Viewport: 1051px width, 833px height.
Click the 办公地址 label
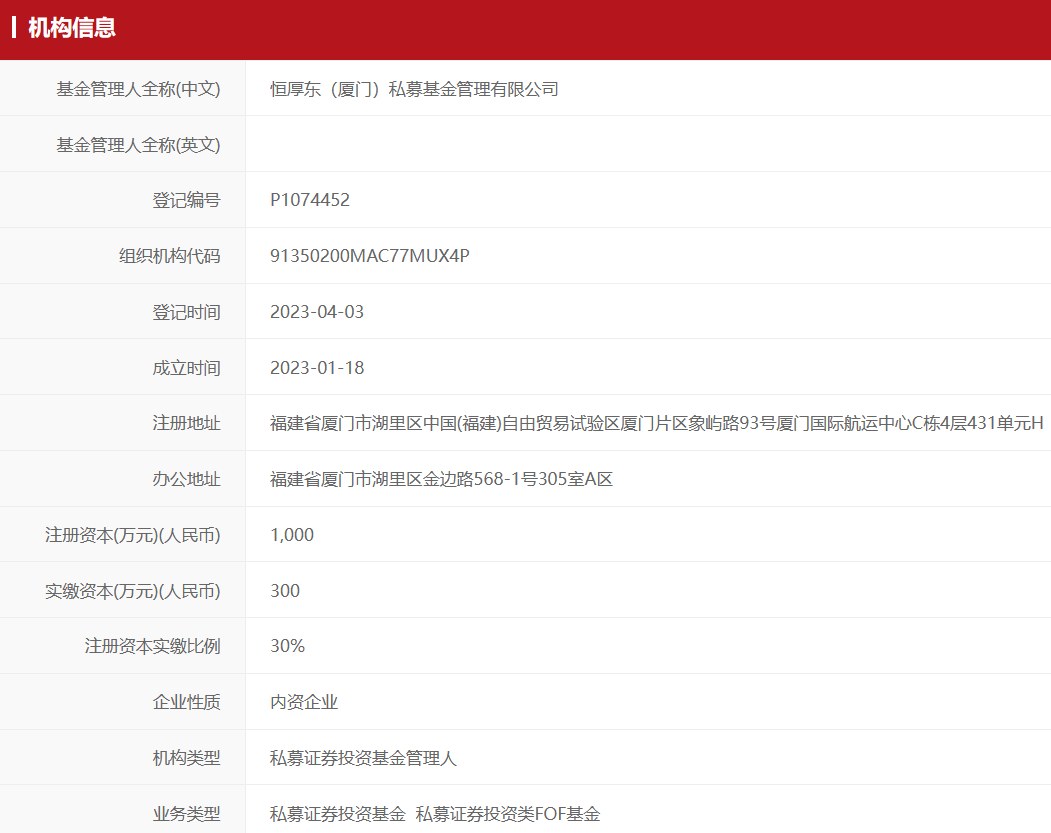coord(186,479)
